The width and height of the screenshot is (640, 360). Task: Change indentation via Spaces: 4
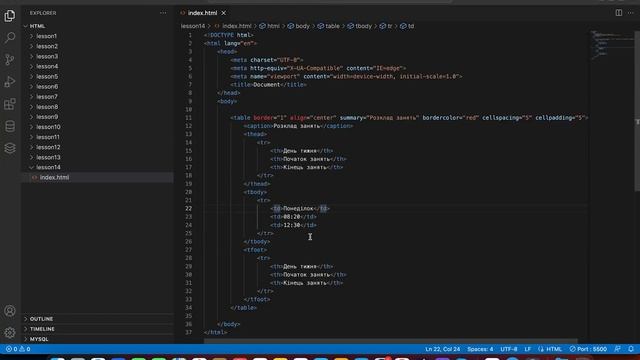click(480, 349)
